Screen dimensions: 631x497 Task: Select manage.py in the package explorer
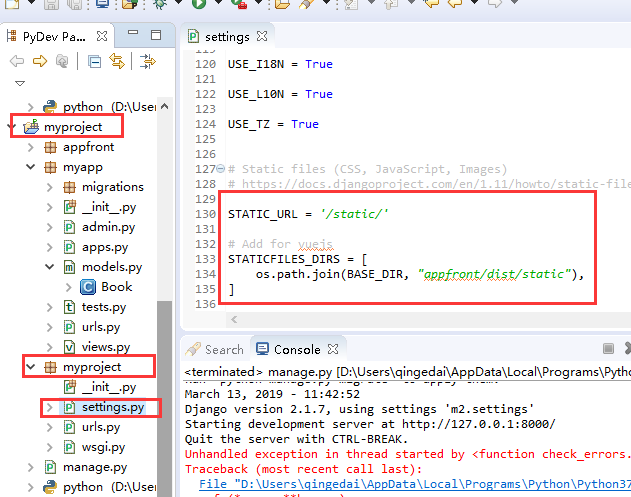[95, 467]
